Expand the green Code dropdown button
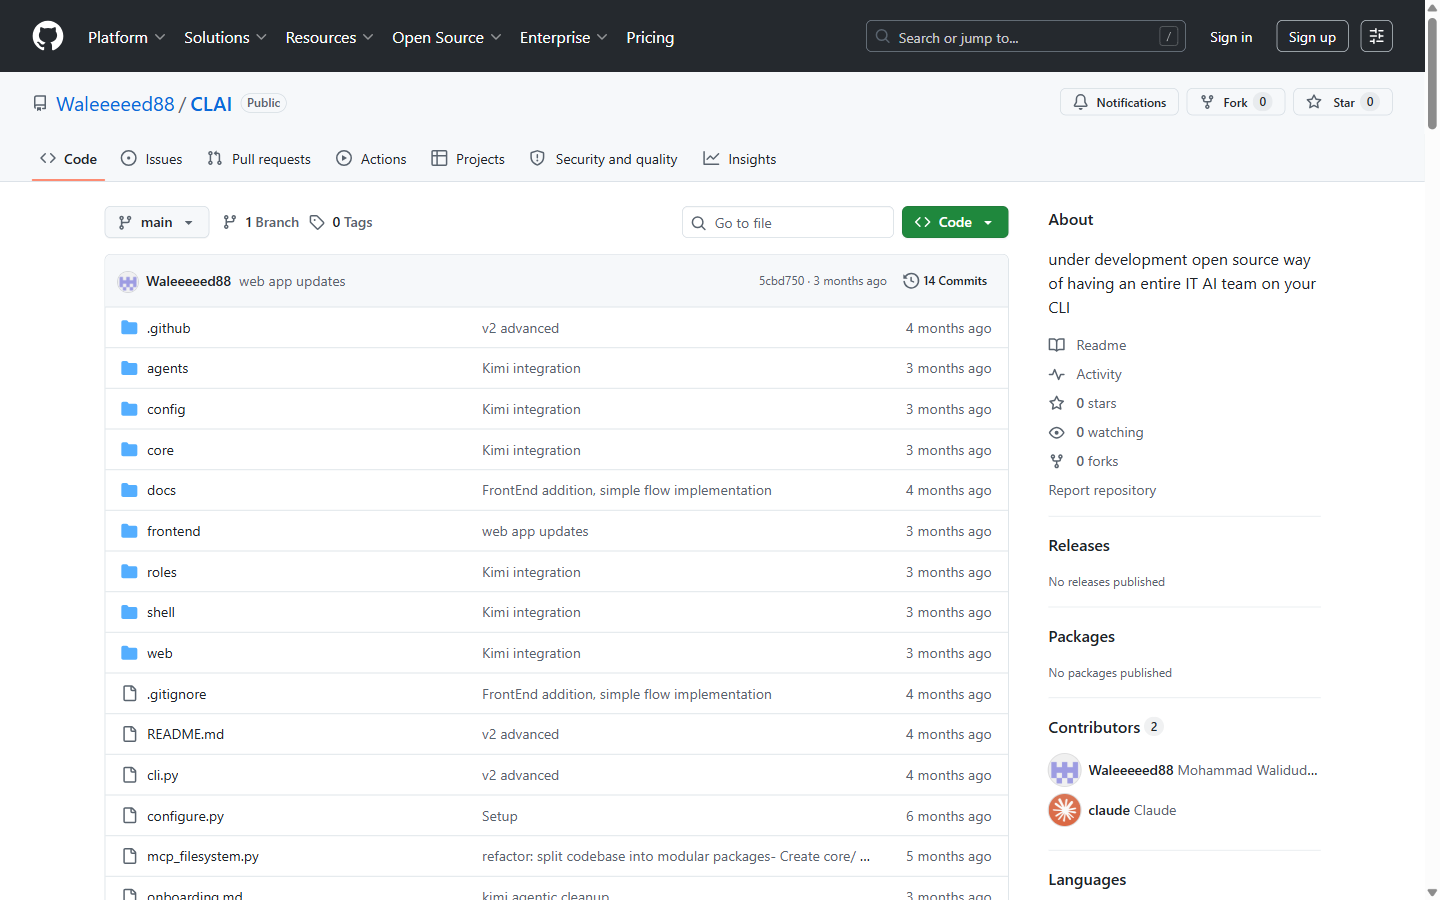 point(955,222)
